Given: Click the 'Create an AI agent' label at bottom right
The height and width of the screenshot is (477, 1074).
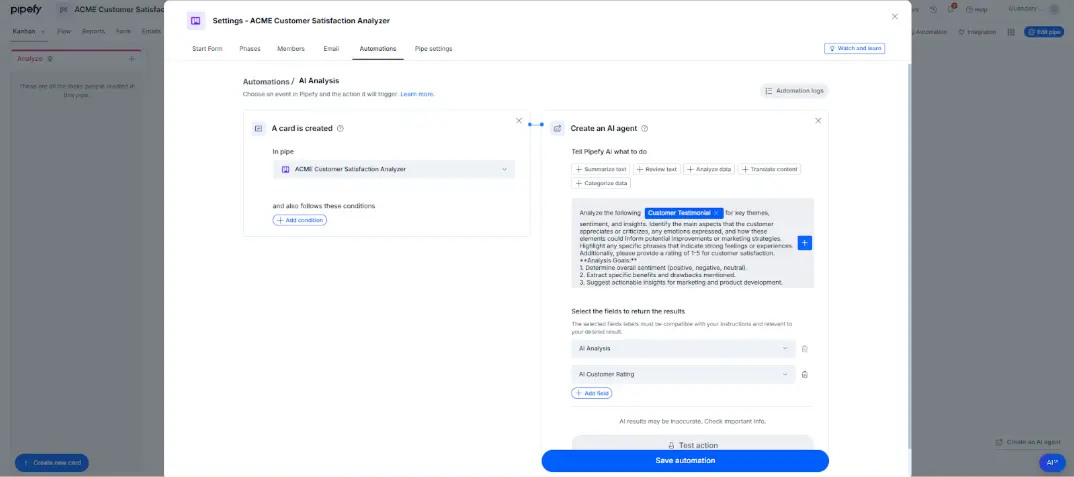Looking at the screenshot, I should [x=1027, y=442].
